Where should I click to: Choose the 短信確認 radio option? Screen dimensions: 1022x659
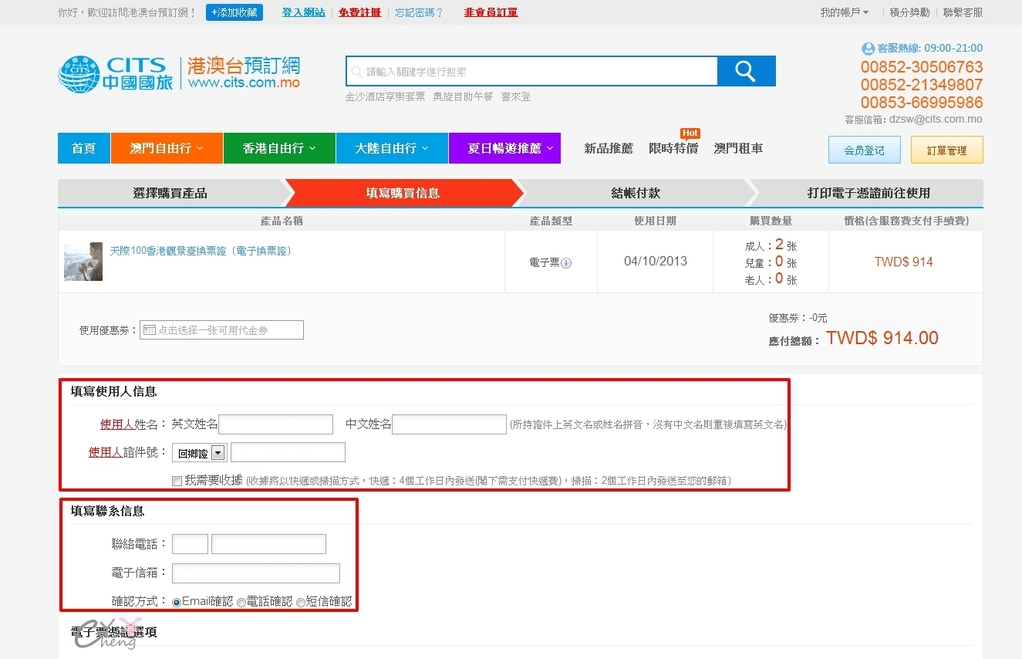[x=301, y=602]
